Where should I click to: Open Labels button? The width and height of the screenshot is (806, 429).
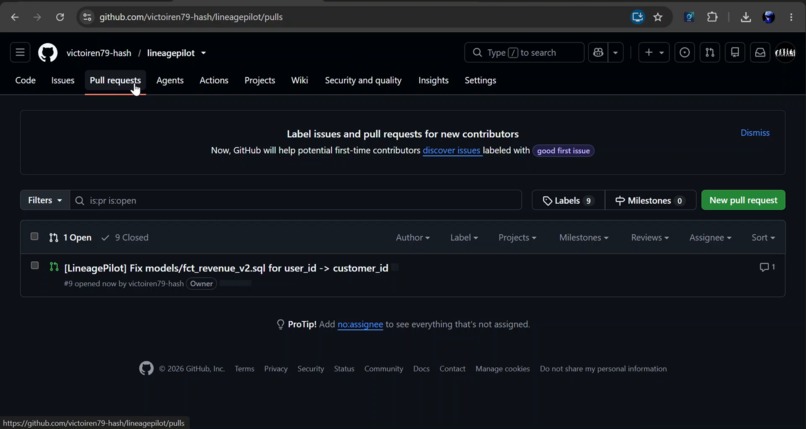[x=569, y=200]
